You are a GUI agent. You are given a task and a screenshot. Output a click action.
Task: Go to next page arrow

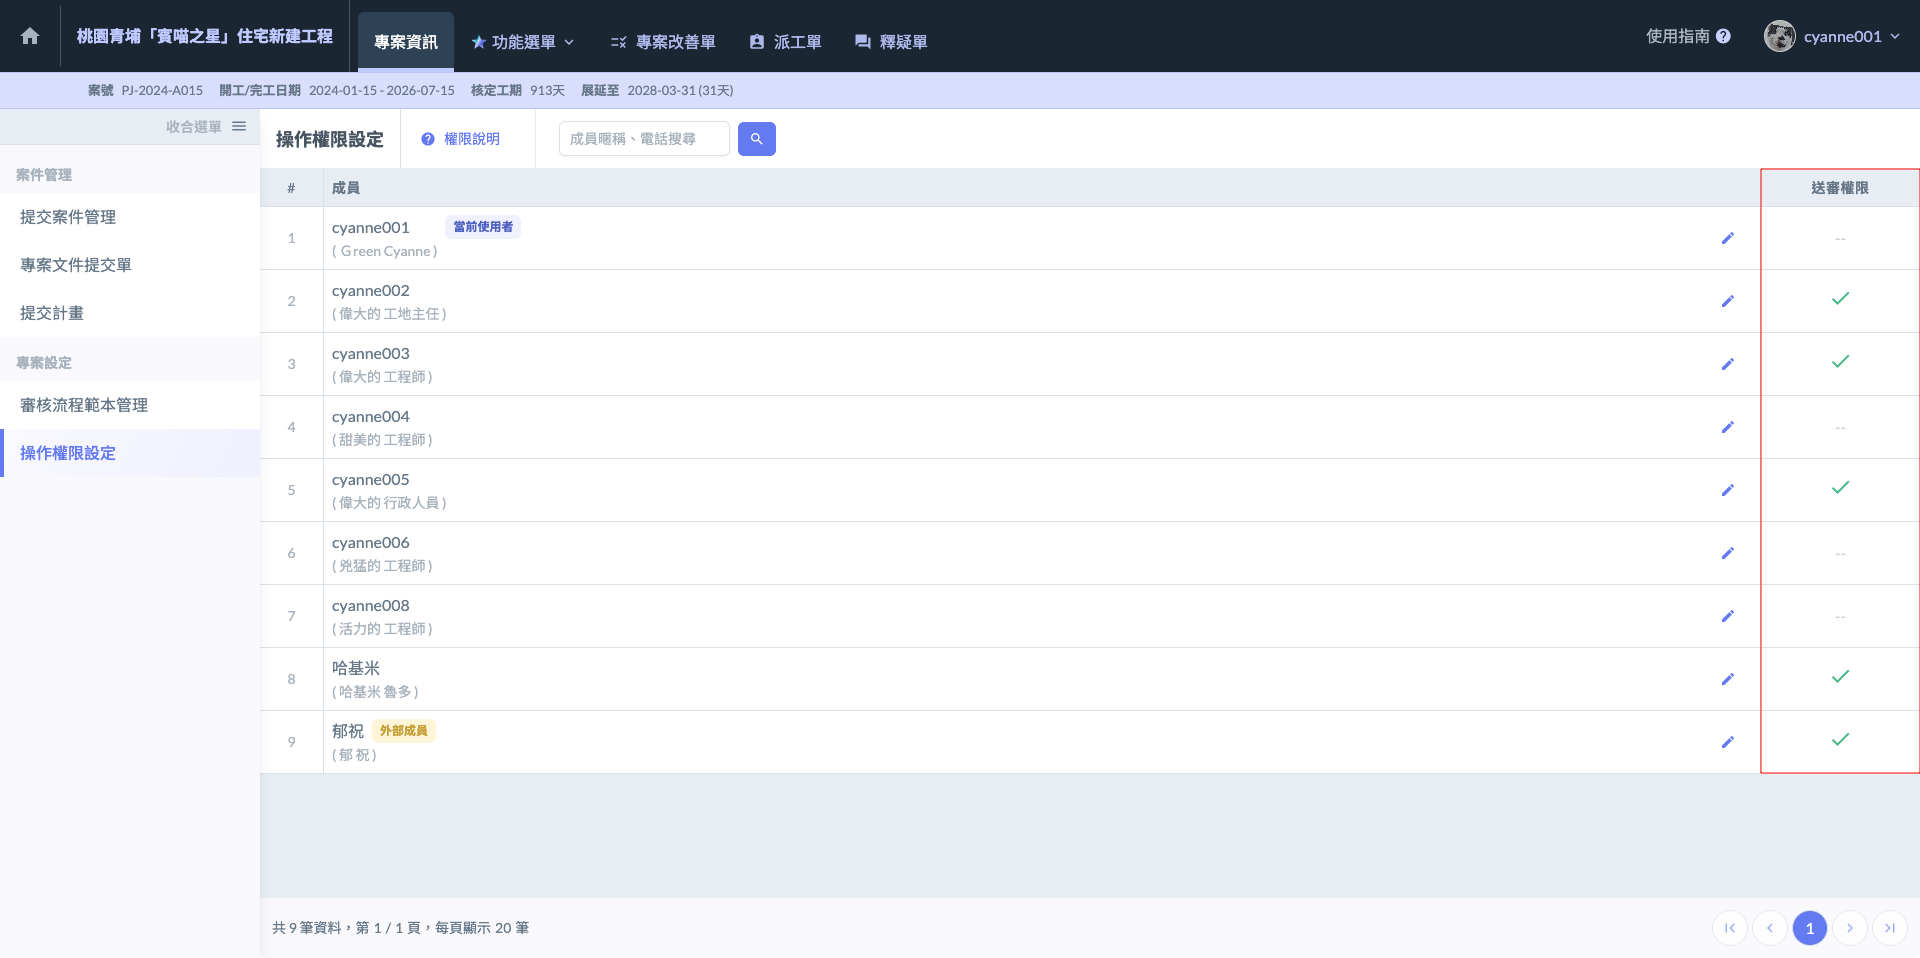point(1850,928)
